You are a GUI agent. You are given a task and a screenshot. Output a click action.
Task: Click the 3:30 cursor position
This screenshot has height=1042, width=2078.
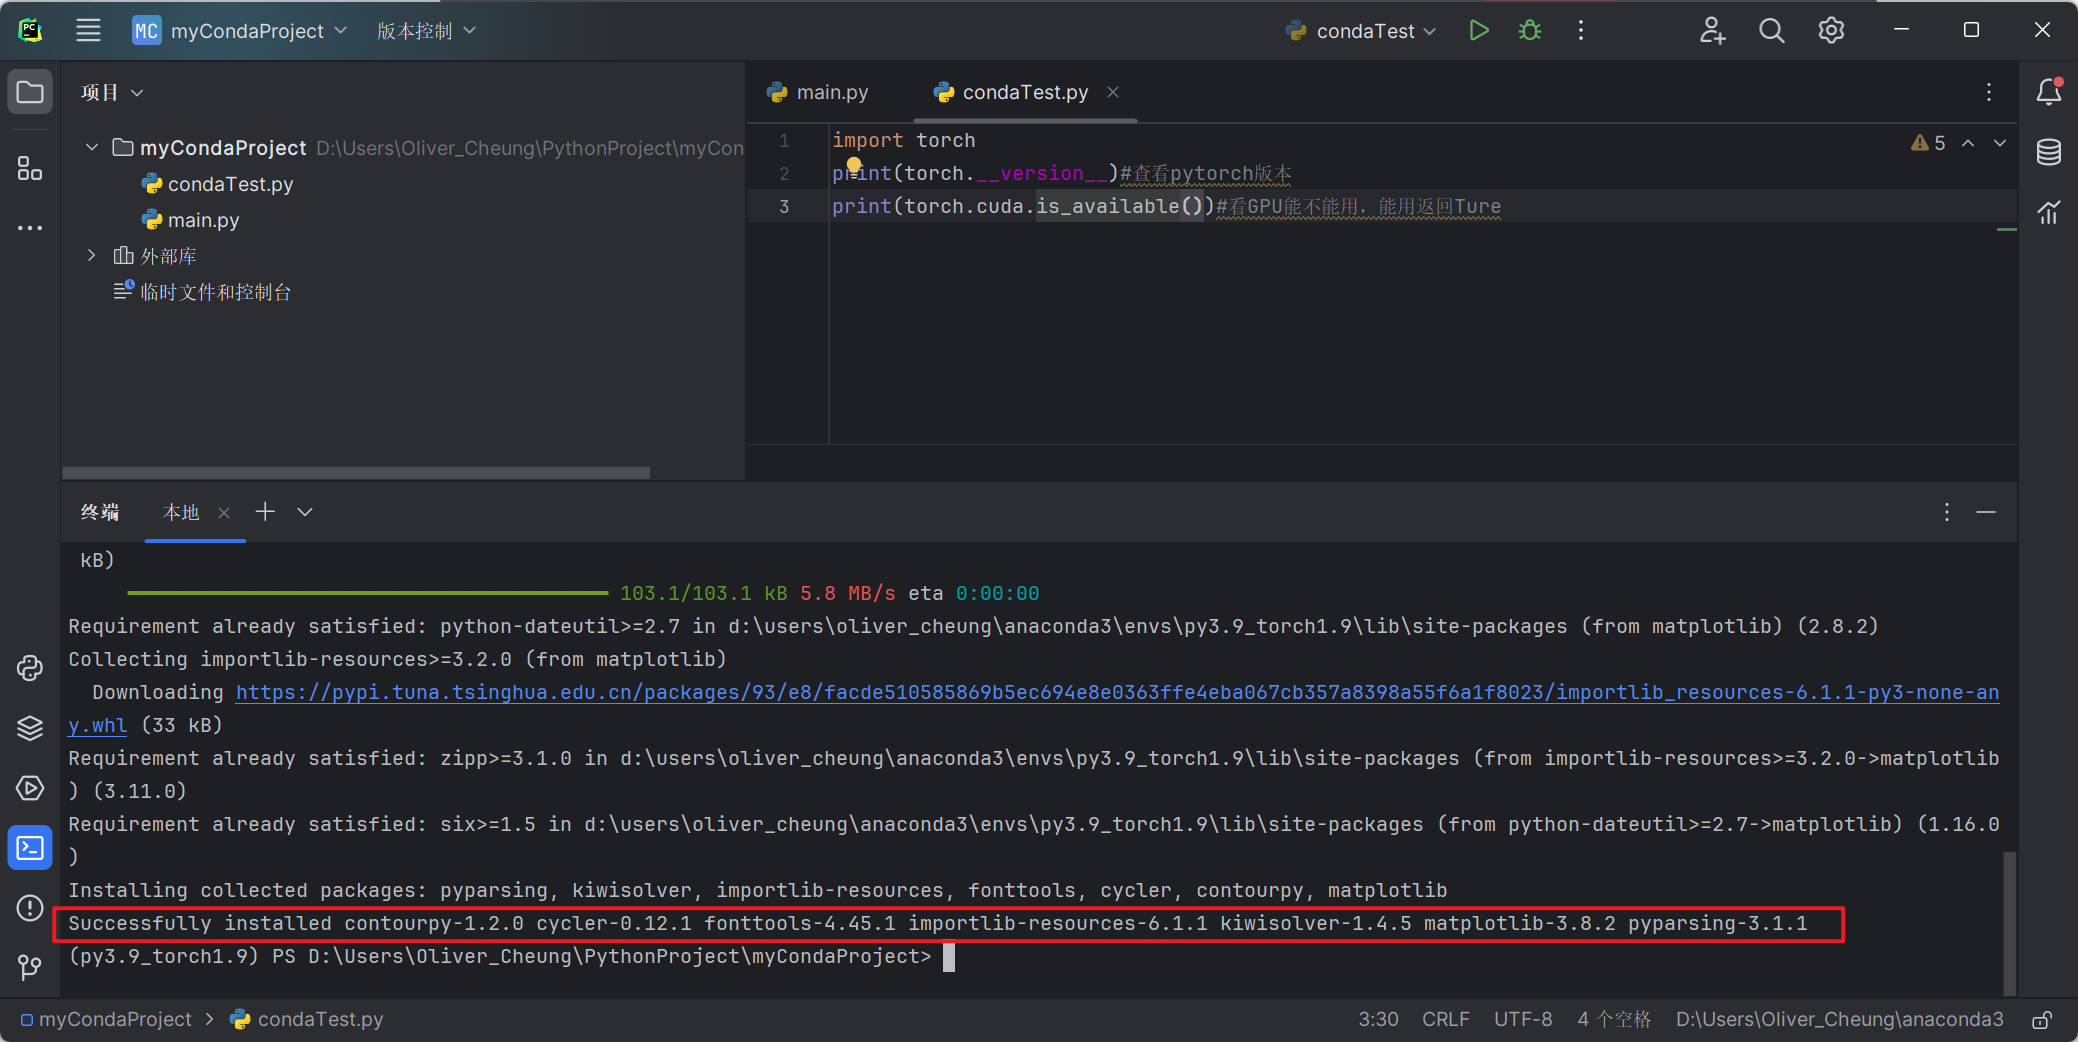pos(1378,1020)
